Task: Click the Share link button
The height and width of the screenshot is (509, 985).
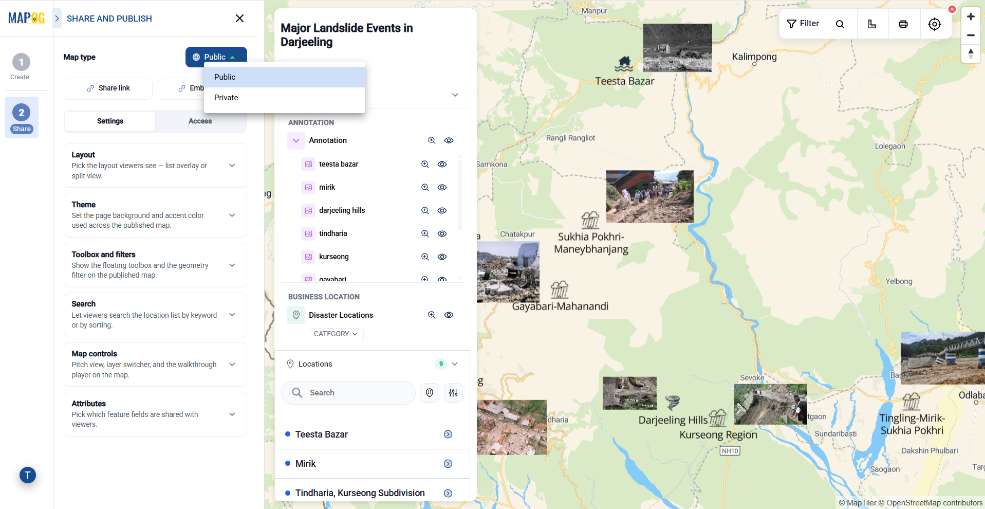Action: [x=109, y=88]
